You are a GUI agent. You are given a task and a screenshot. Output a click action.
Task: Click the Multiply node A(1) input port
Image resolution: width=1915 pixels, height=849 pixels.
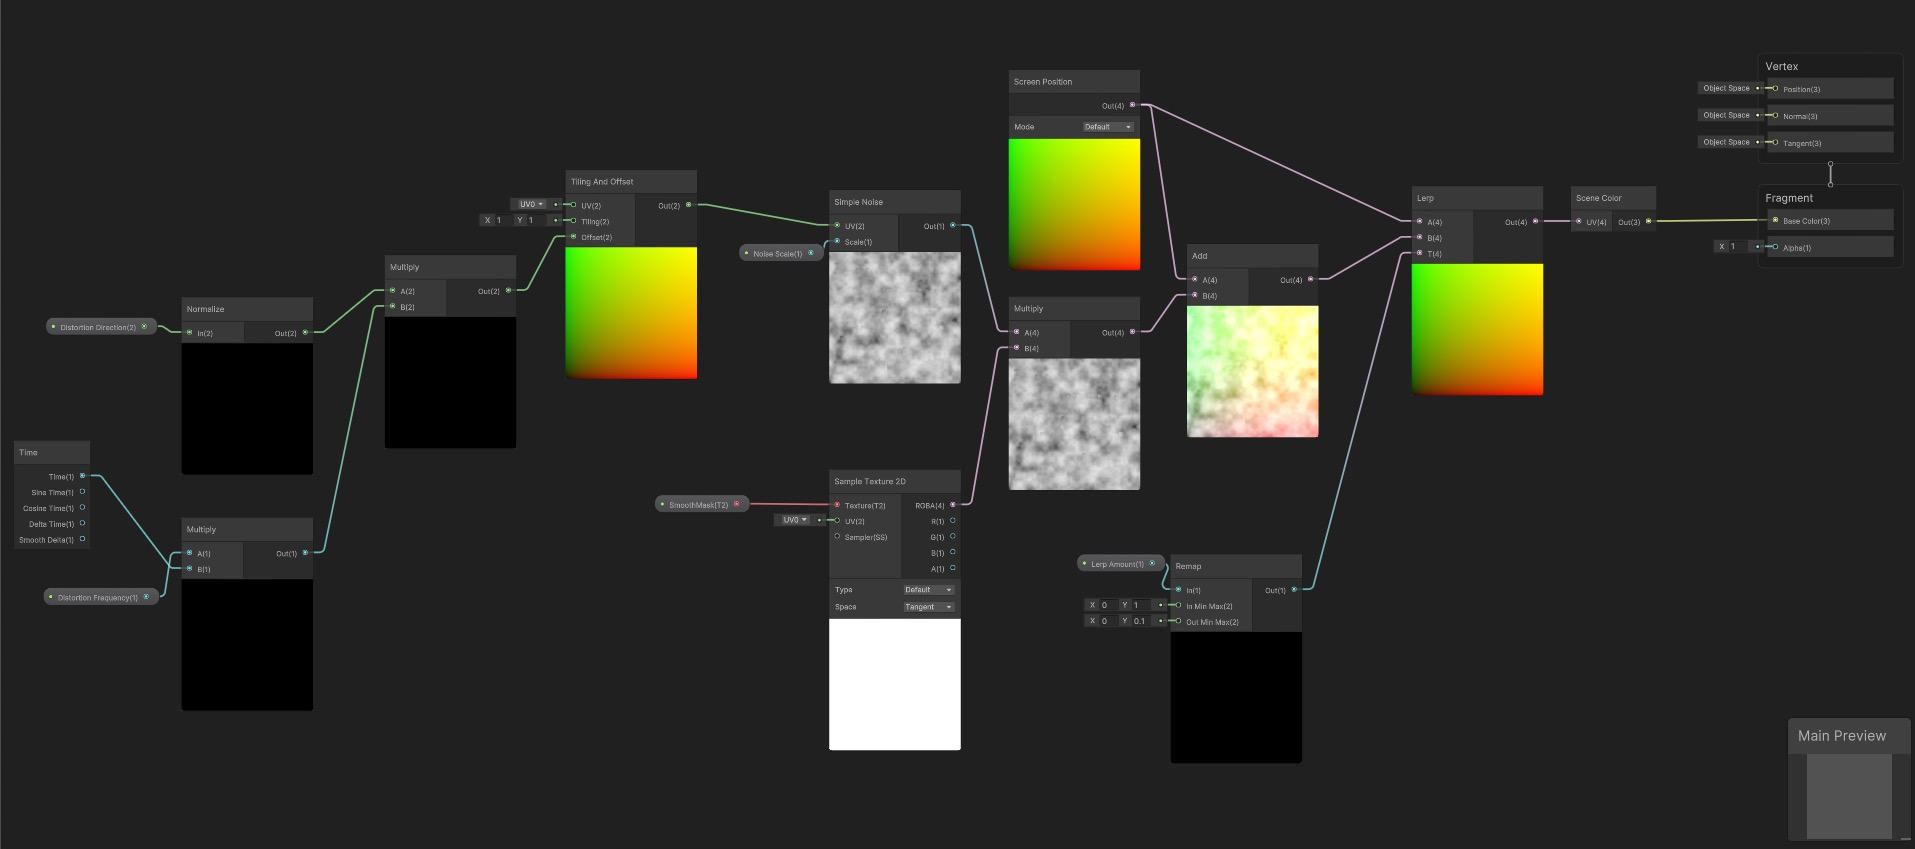(x=189, y=553)
